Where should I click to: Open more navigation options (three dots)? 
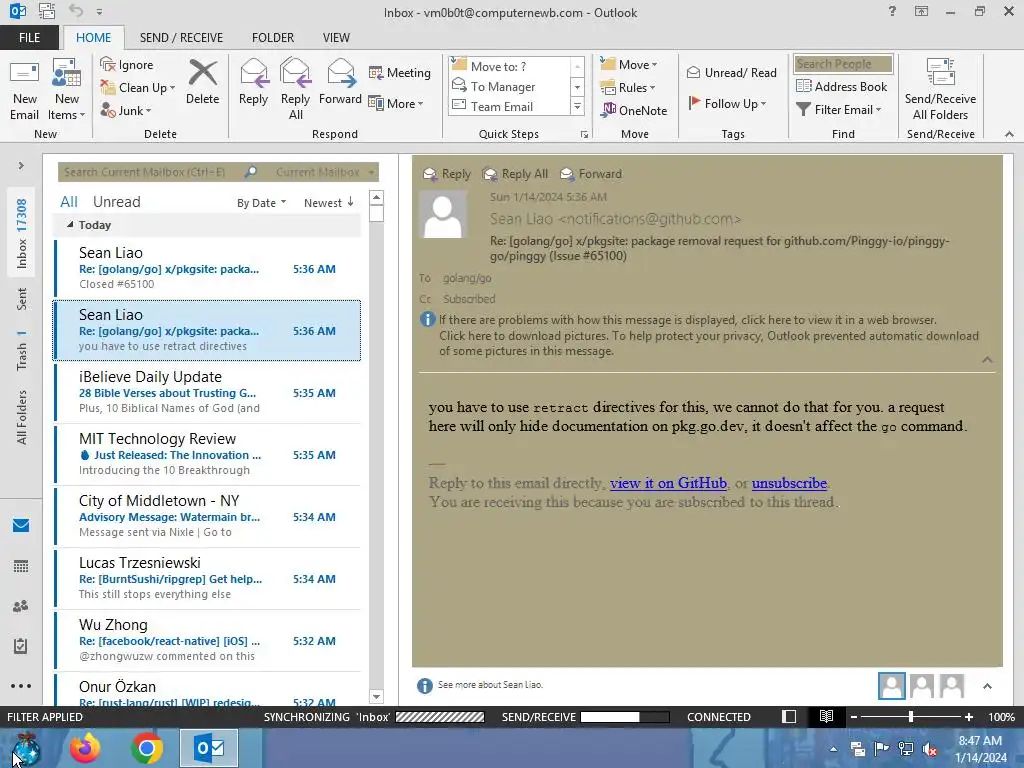tap(21, 686)
